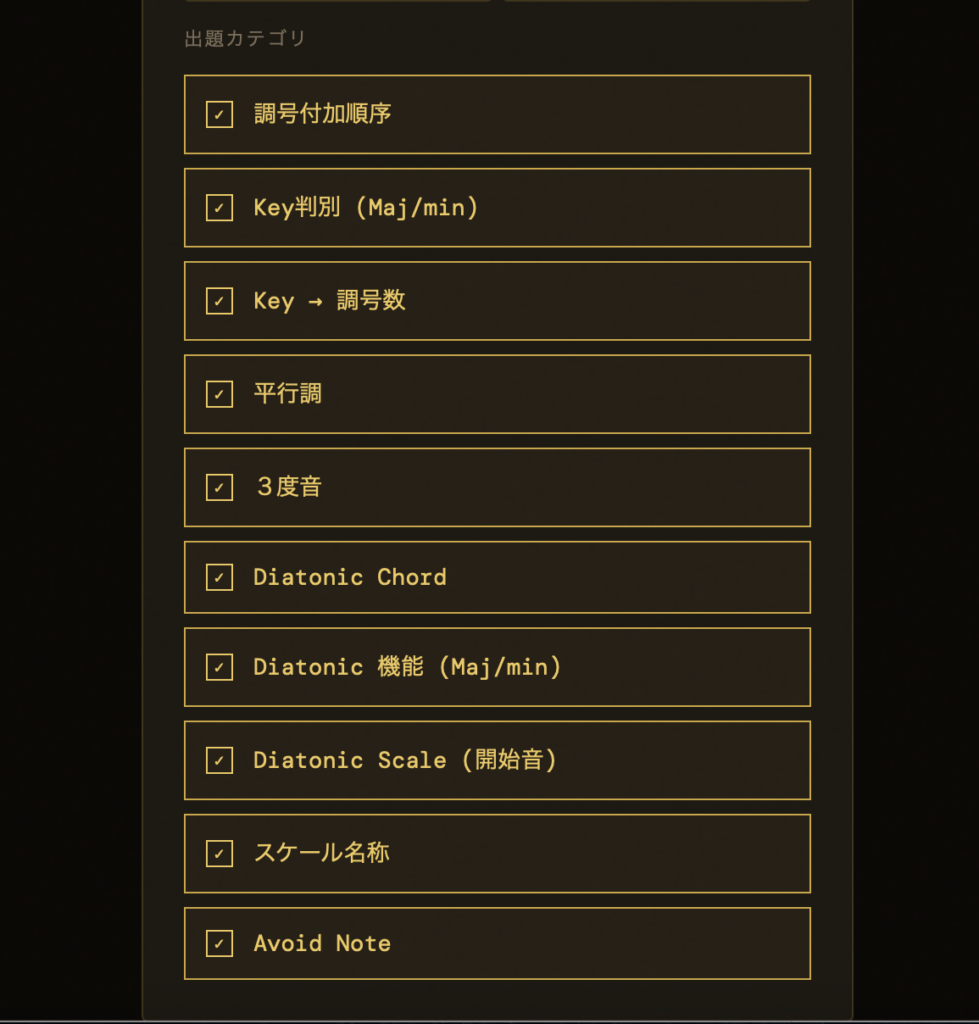Image resolution: width=979 pixels, height=1024 pixels.
Task: Select the Key → 調号数 label text
Action: pyautogui.click(x=329, y=301)
